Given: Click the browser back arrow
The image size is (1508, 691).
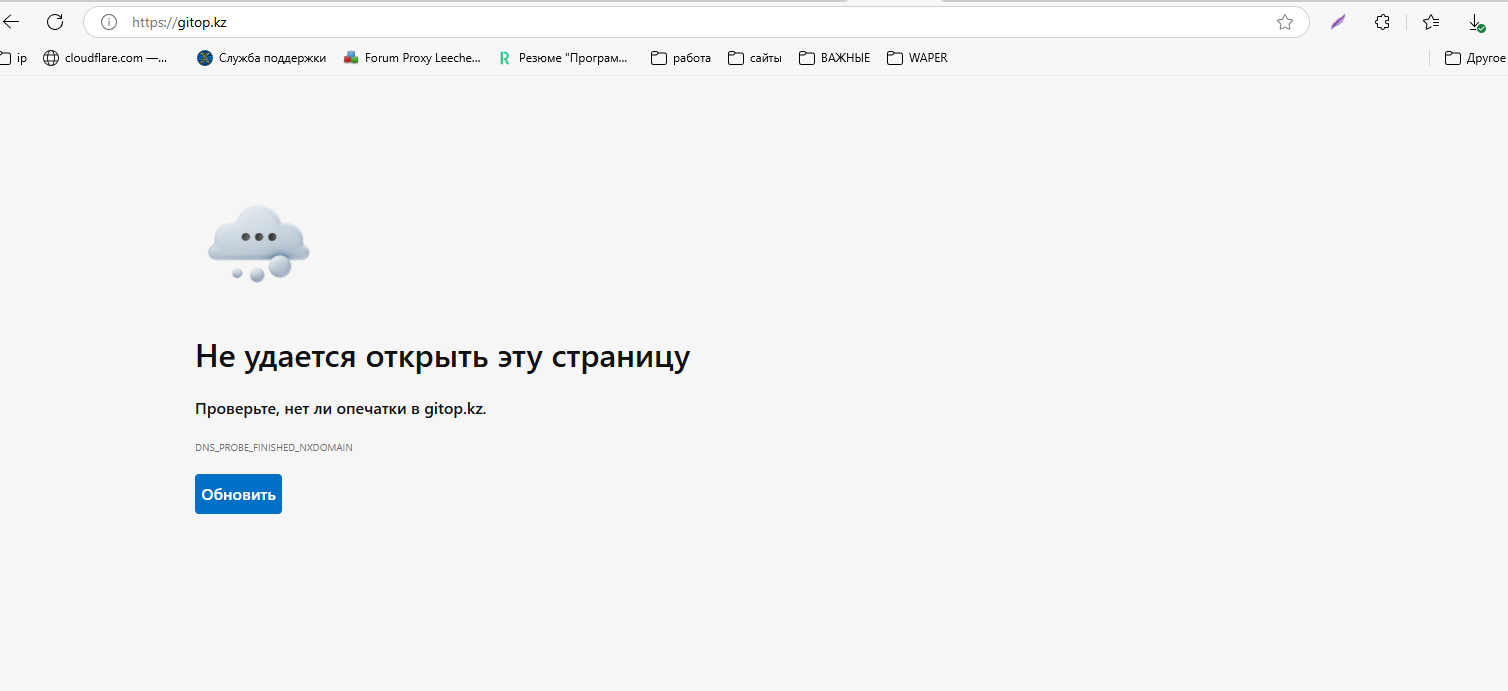Looking at the screenshot, I should coord(11,22).
